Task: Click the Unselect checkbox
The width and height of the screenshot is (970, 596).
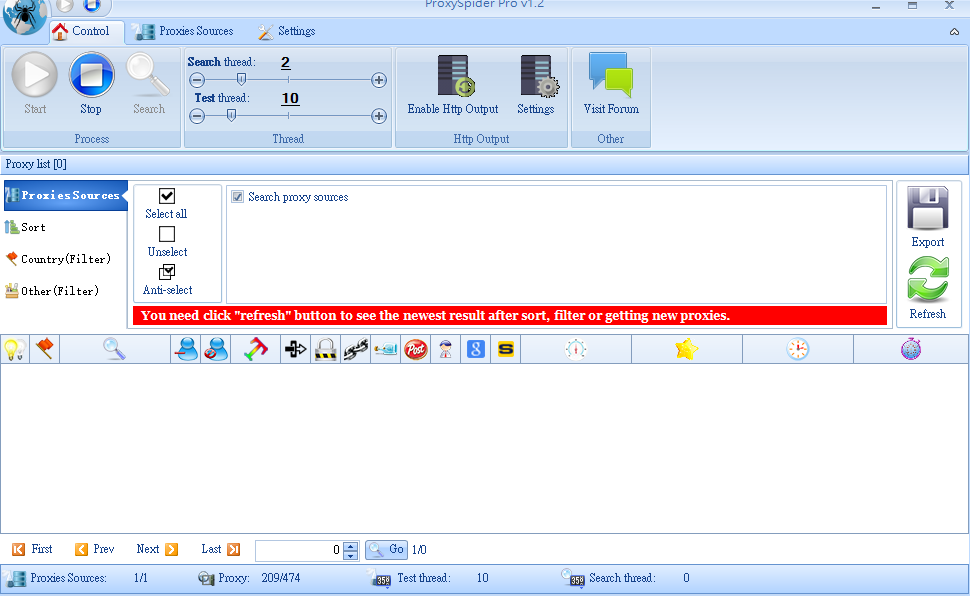Action: (x=167, y=234)
